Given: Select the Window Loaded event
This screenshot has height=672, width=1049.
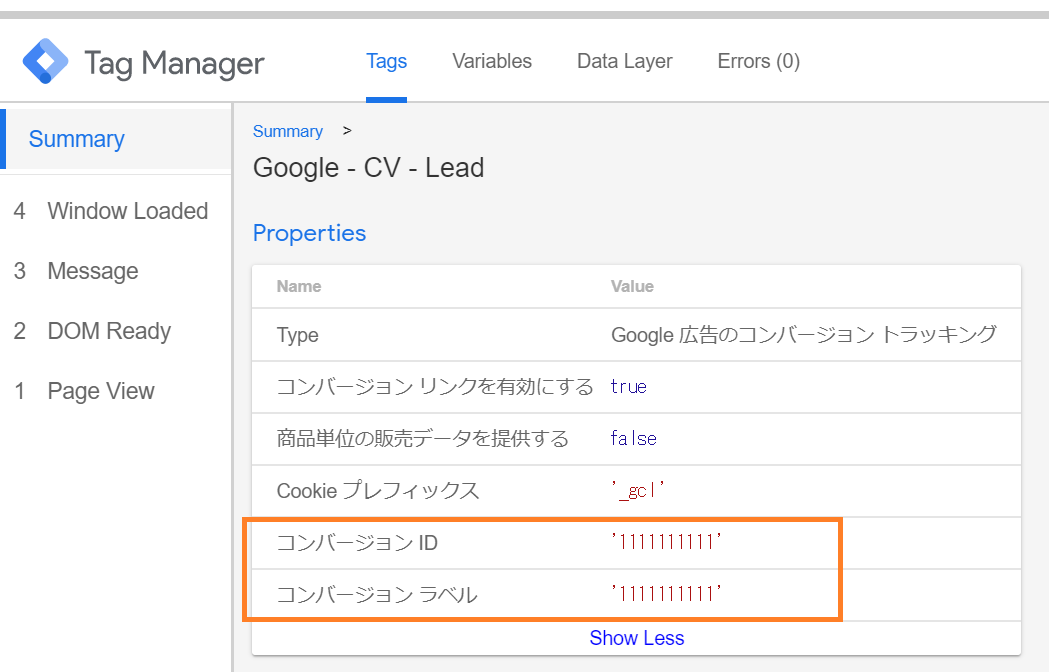Looking at the screenshot, I should (127, 211).
